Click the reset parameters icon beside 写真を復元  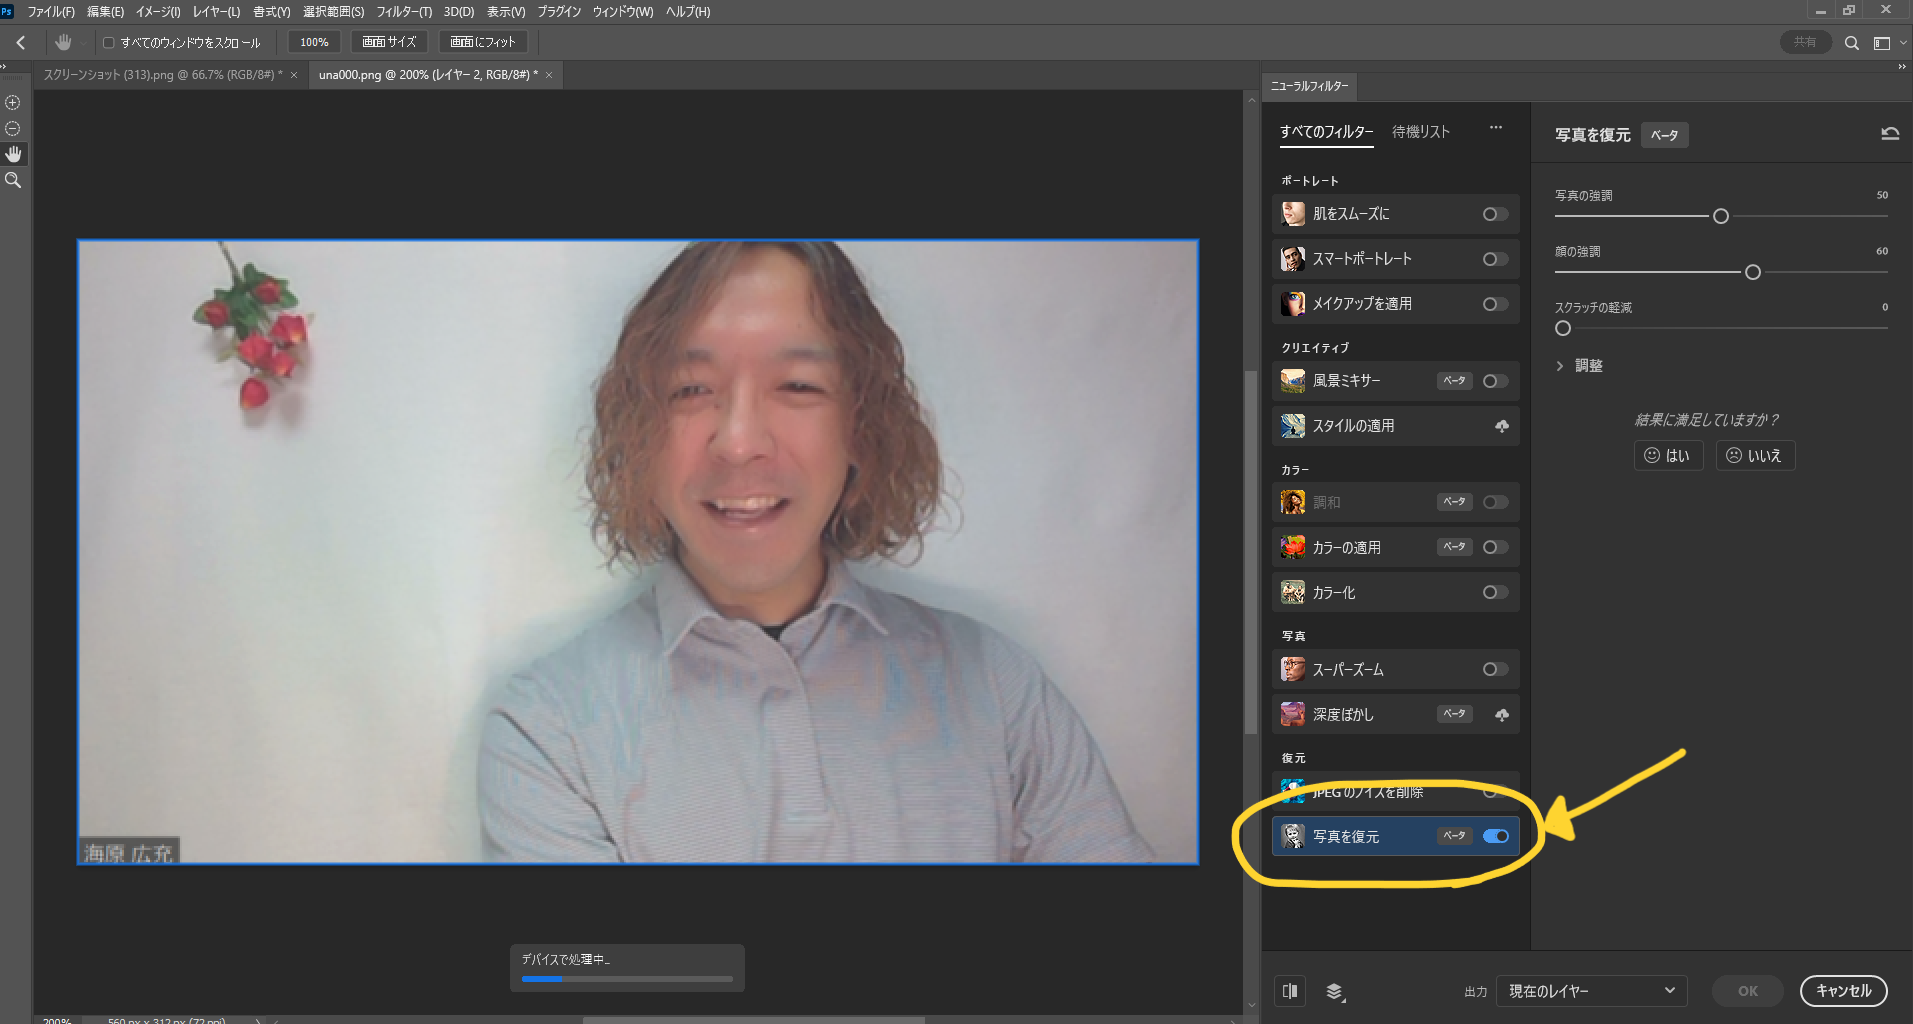pos(1889,134)
